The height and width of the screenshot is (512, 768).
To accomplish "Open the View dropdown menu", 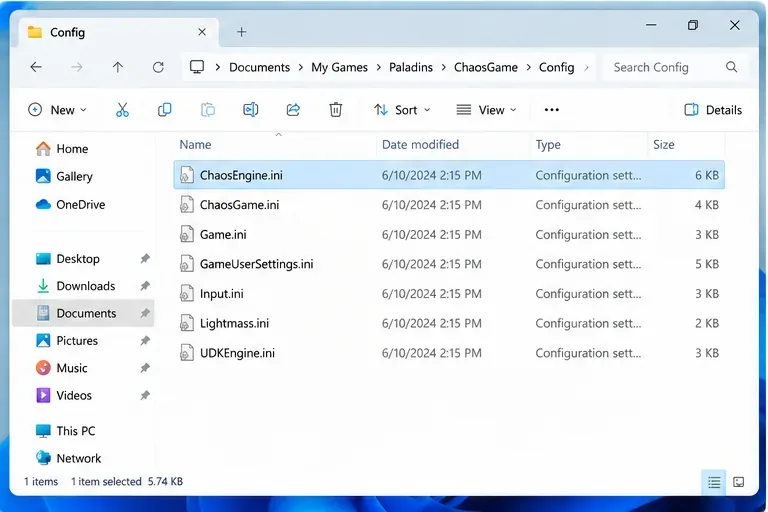I will 486,110.
